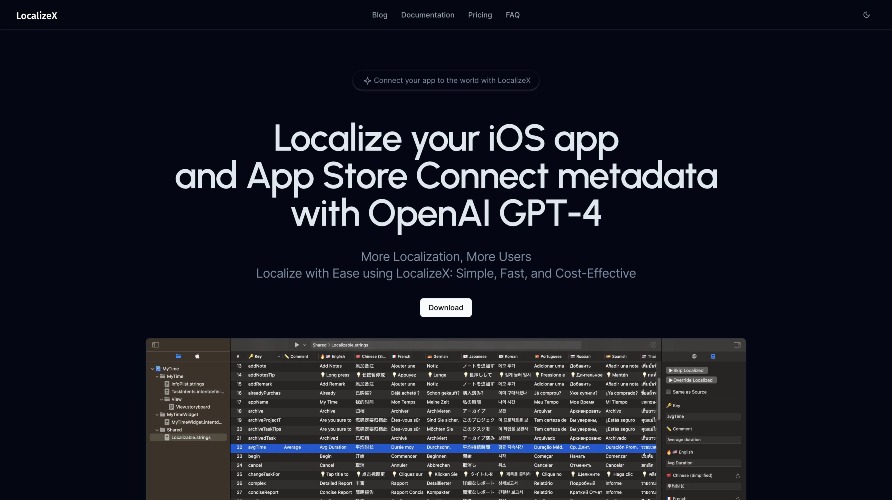Select the highlighted avgTime row

[x=444, y=447]
